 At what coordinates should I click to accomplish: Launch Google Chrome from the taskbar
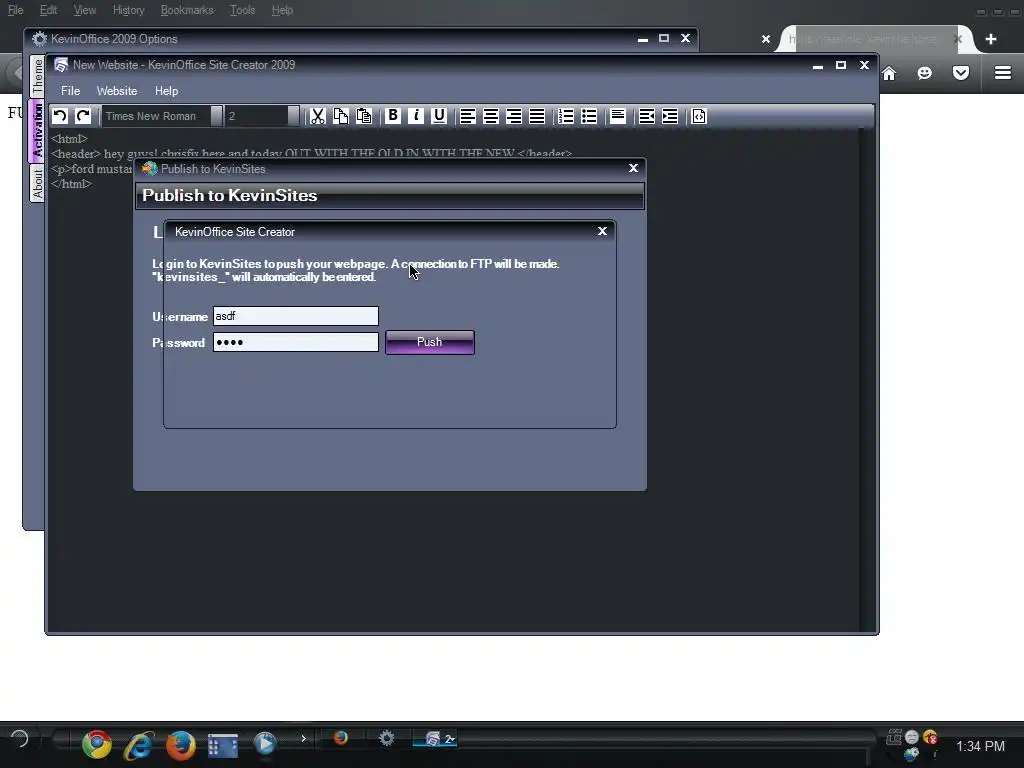[97, 744]
